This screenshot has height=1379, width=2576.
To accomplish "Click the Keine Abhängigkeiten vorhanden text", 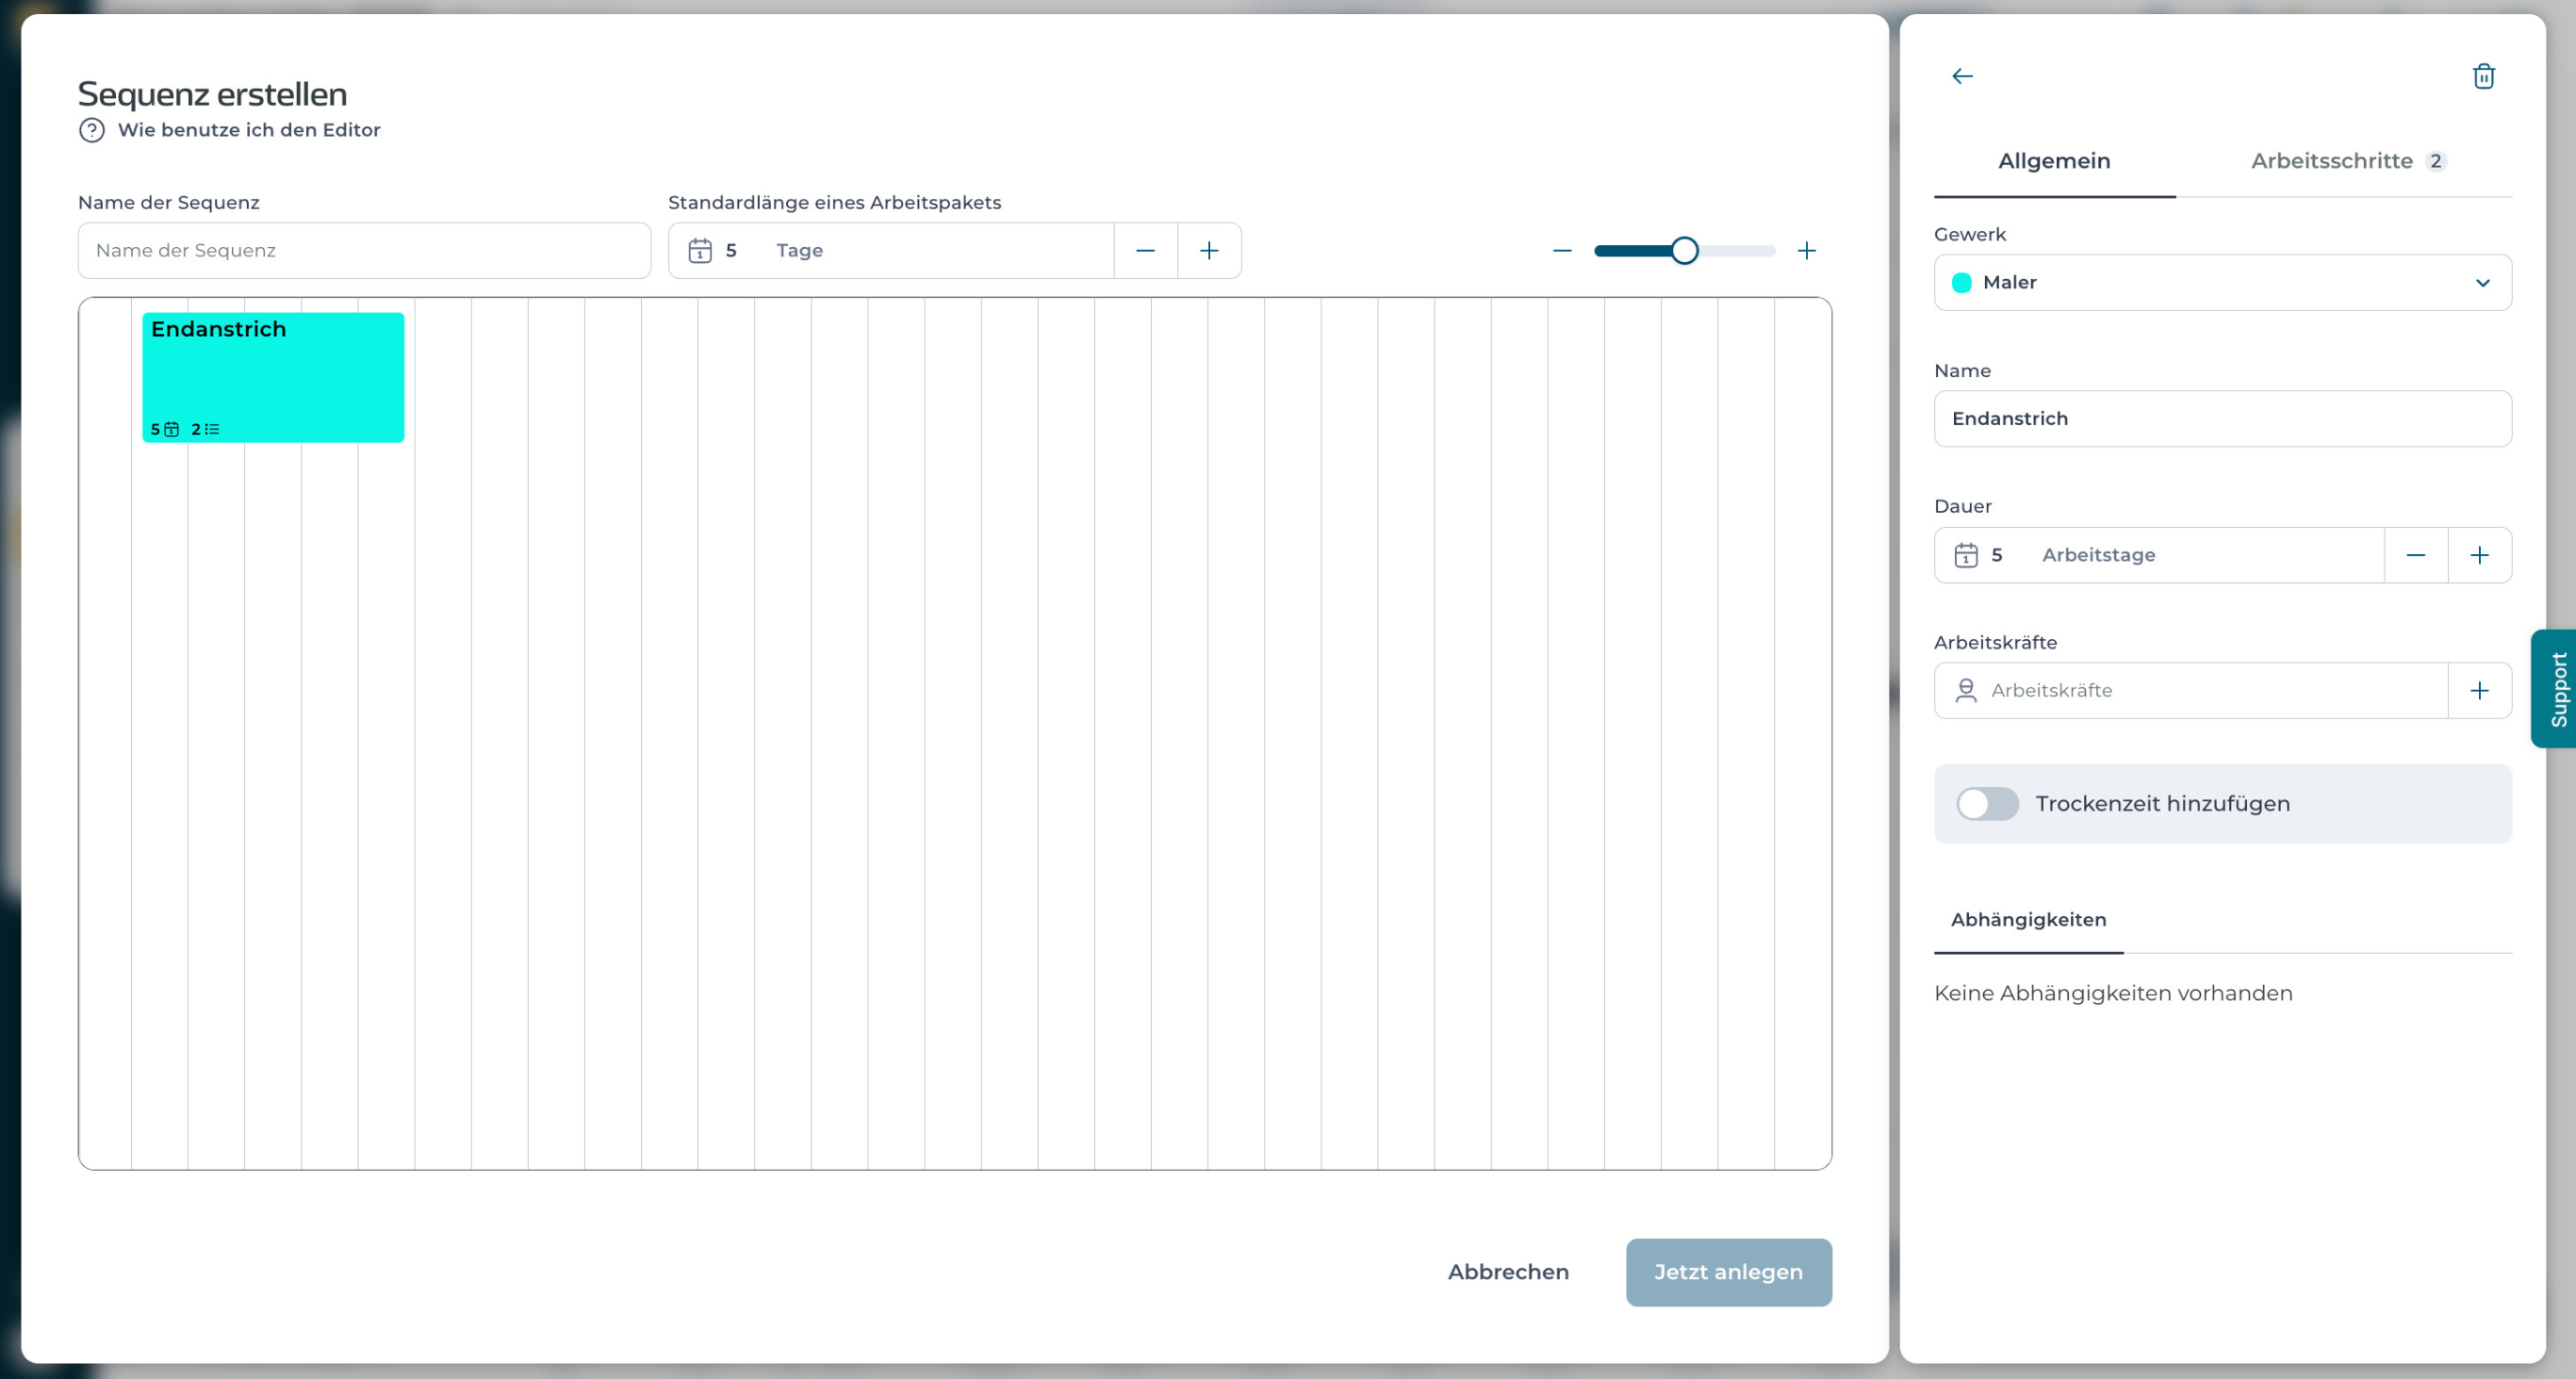I will click(x=2113, y=993).
